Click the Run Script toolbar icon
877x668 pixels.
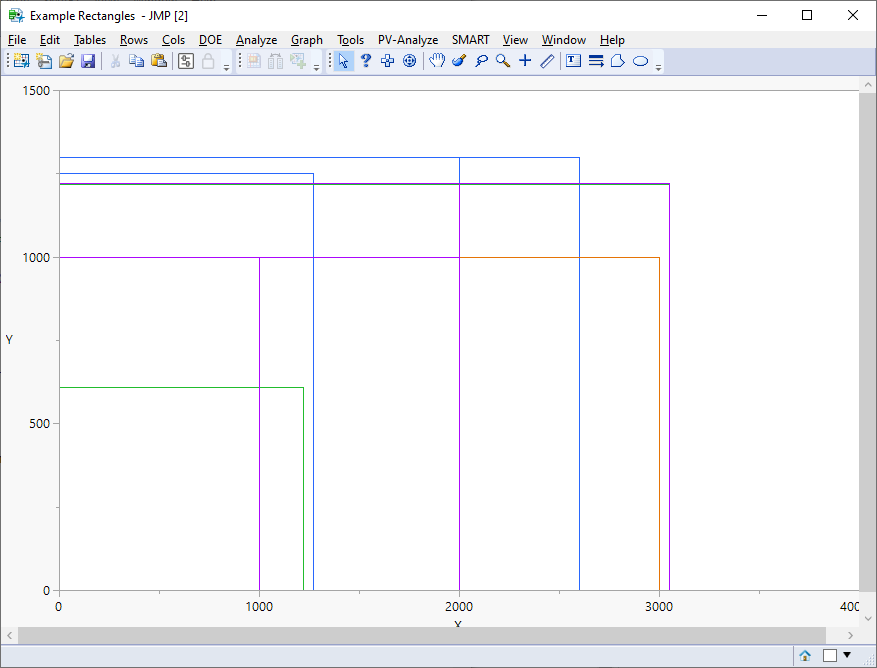point(185,61)
